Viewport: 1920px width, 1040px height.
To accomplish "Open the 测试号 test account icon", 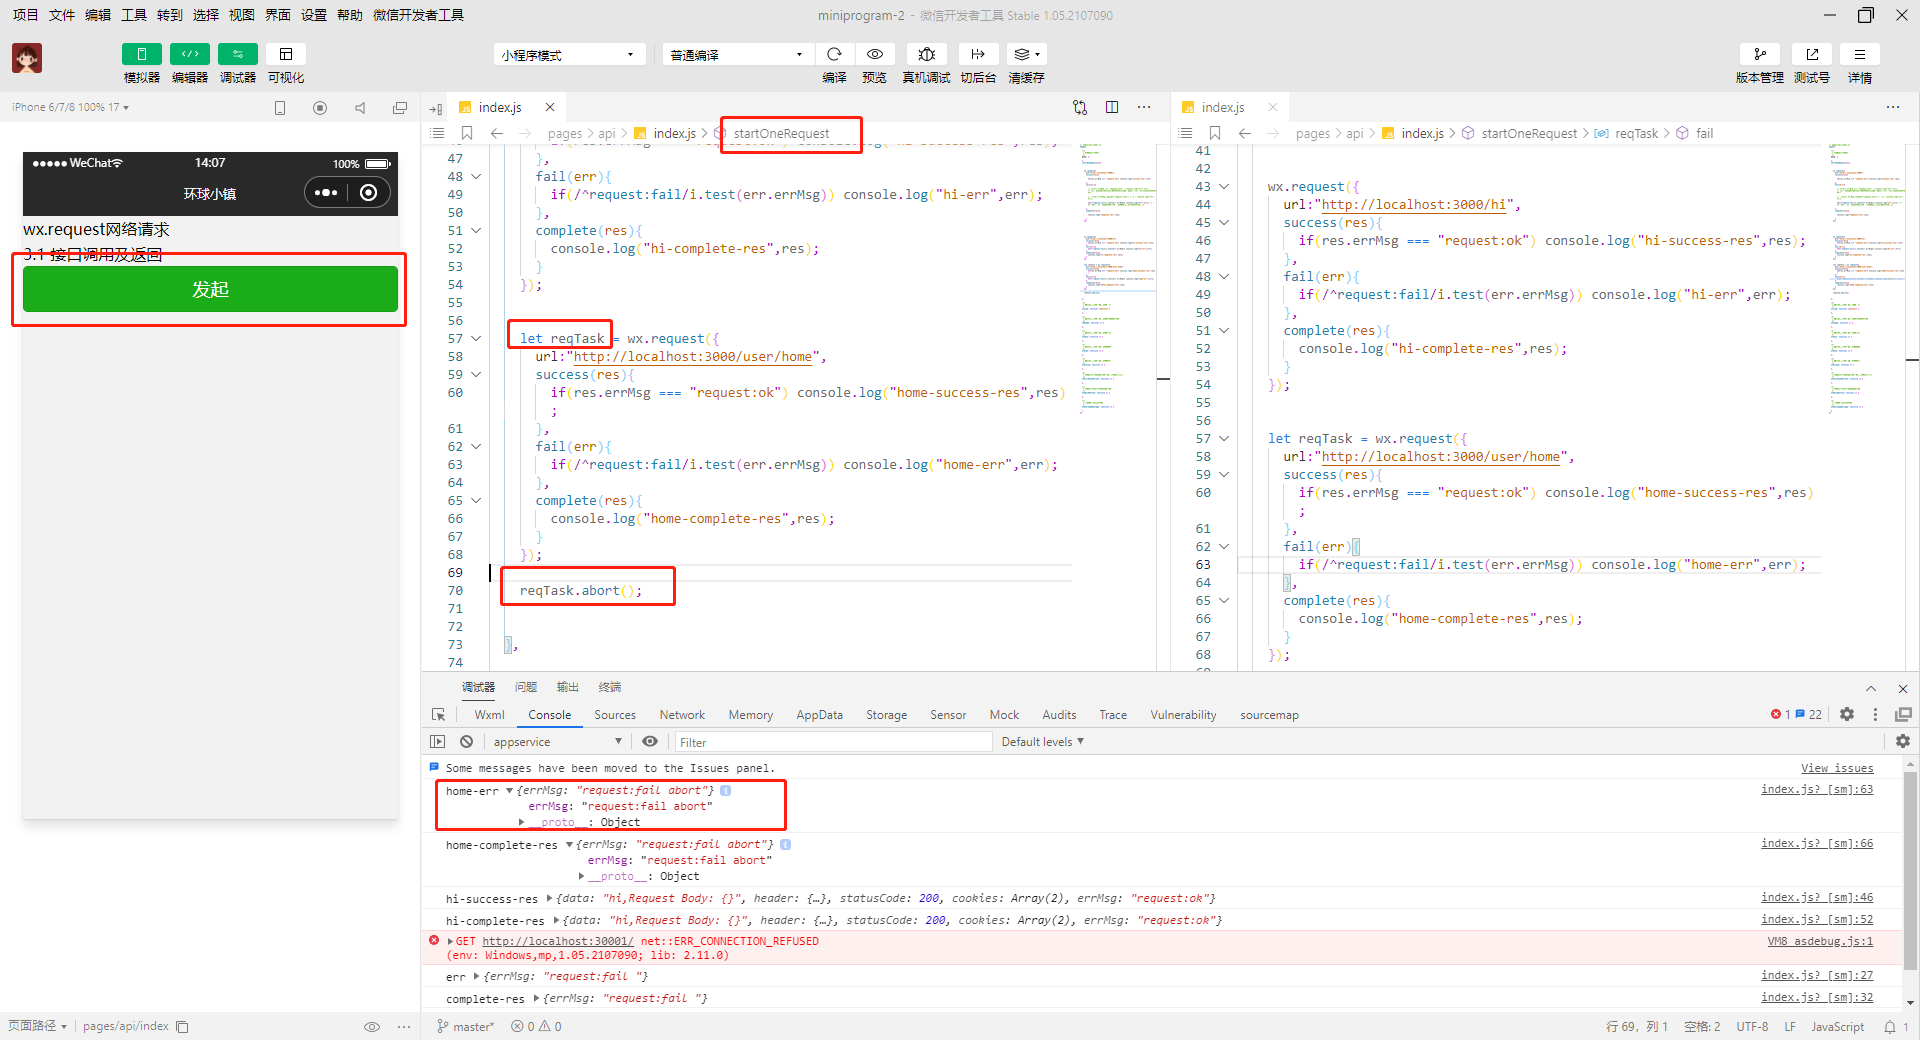I will click(1812, 54).
